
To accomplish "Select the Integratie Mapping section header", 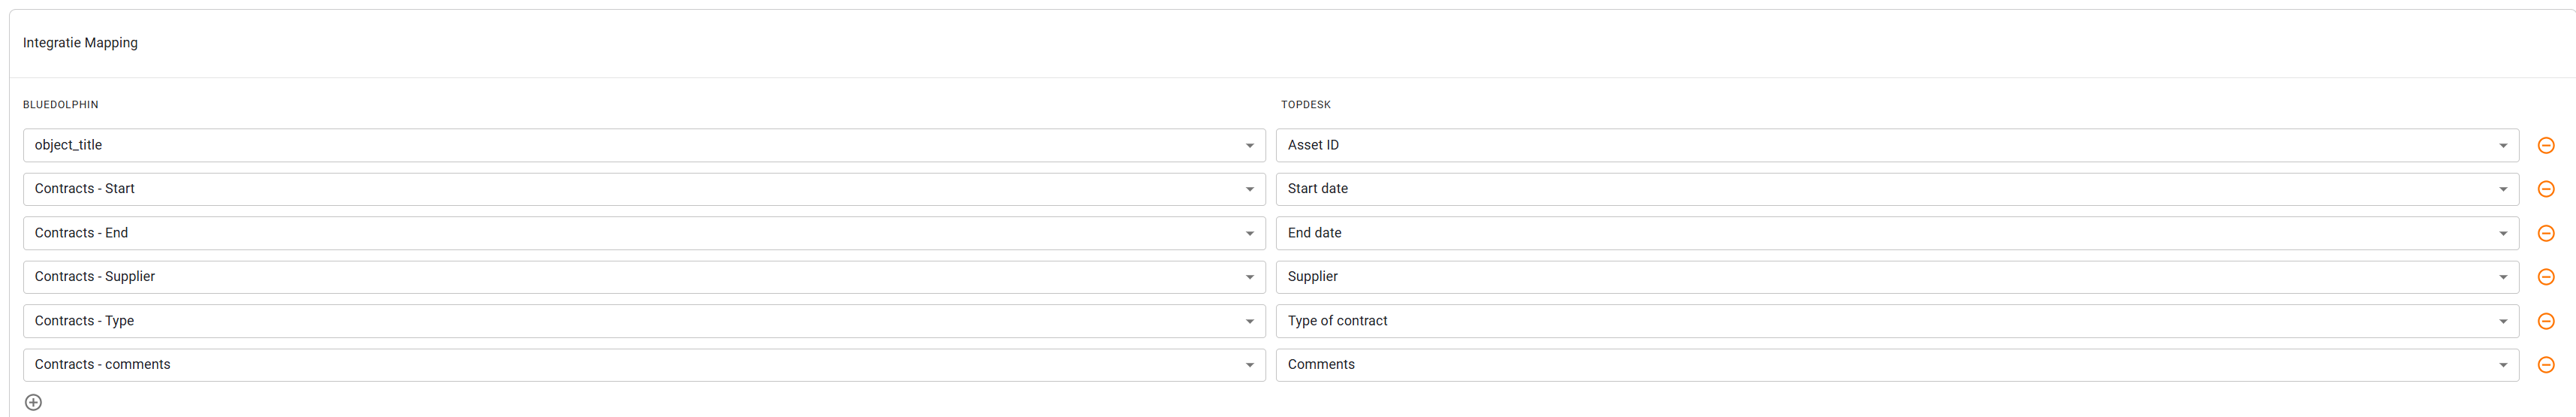I will [x=80, y=43].
